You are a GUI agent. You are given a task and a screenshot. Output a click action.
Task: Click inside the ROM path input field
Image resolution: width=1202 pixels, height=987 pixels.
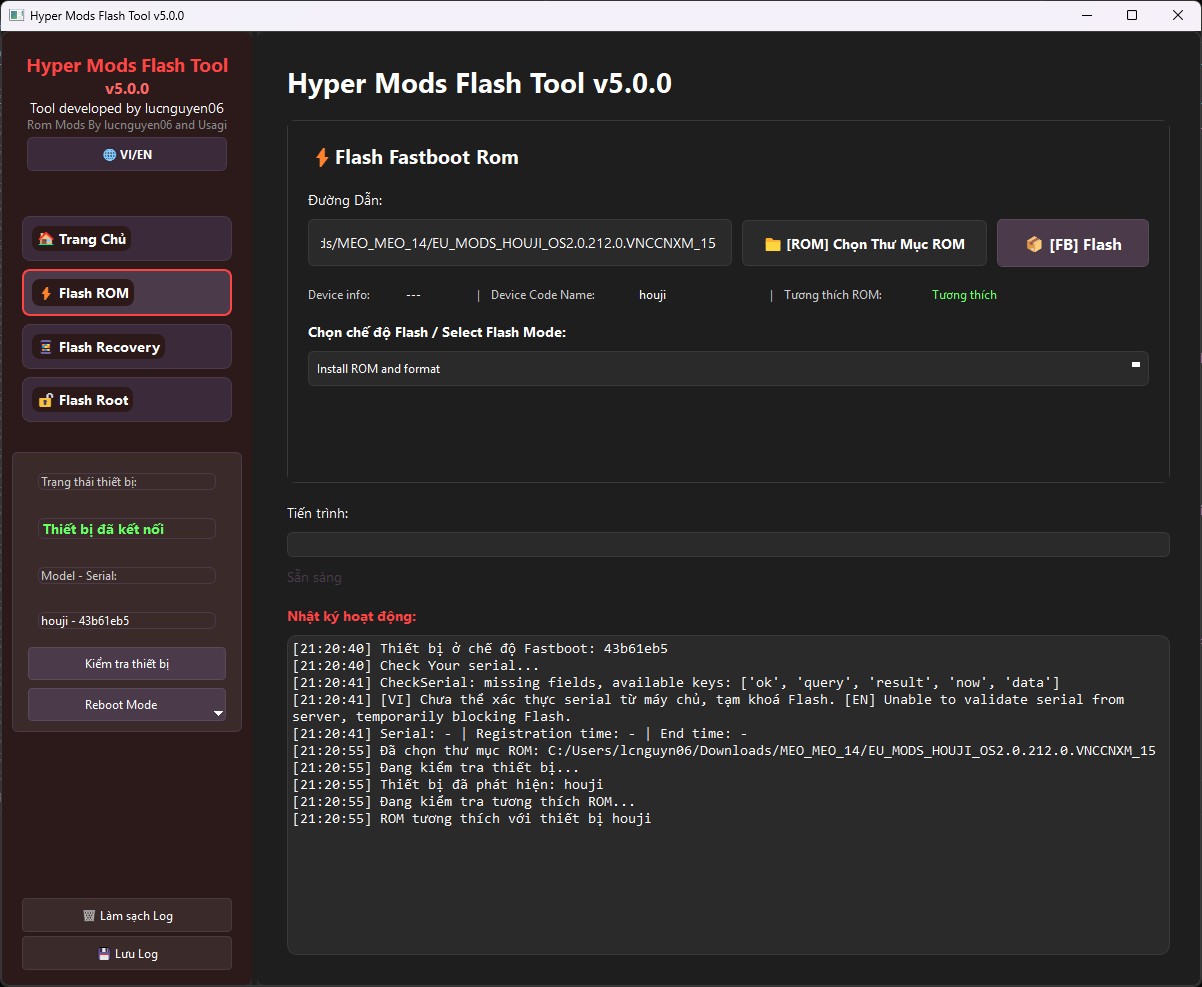pyautogui.click(x=519, y=242)
